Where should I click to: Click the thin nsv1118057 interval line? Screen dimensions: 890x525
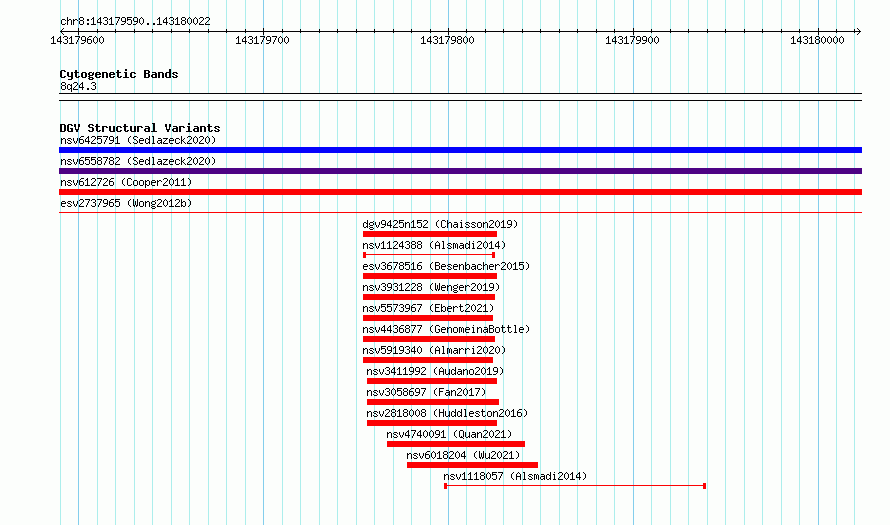coord(575,486)
